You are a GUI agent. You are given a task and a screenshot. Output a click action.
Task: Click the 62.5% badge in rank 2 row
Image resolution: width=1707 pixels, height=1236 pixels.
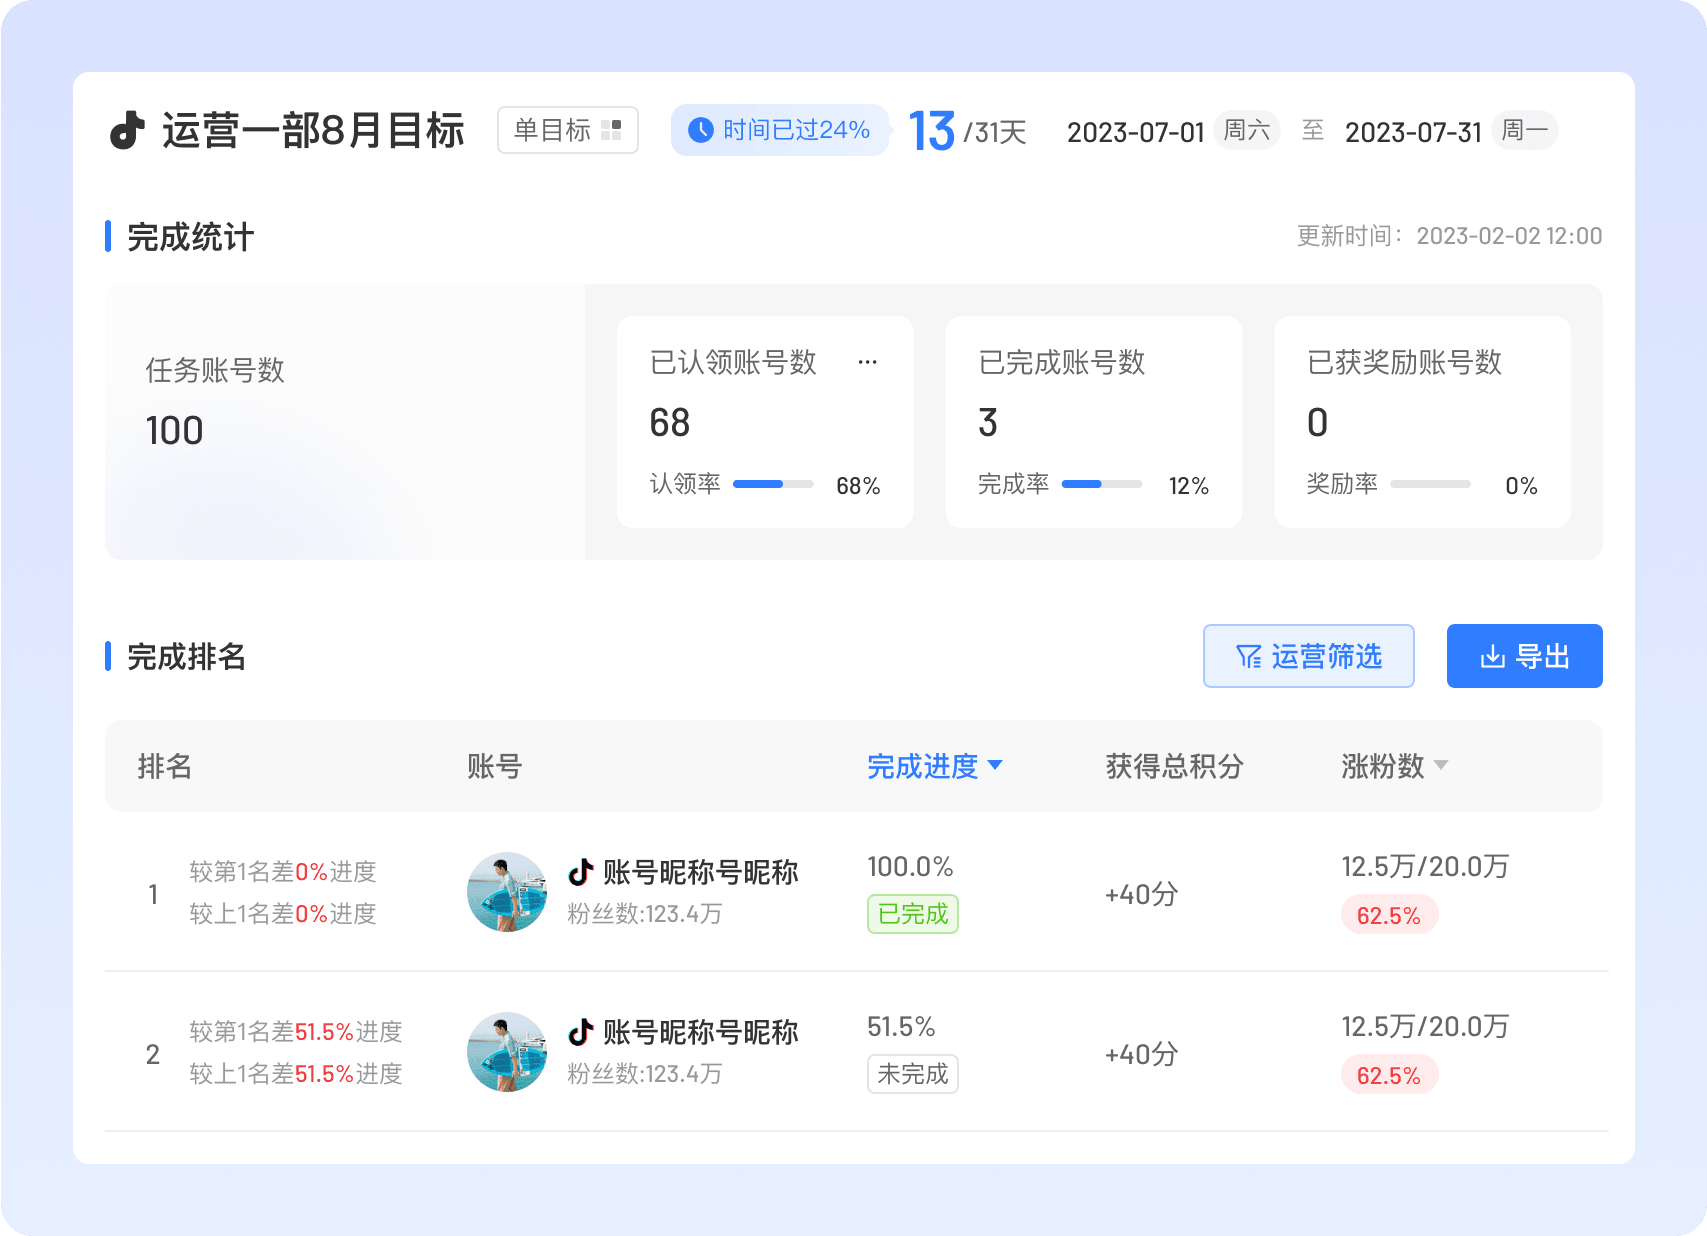[1389, 1075]
